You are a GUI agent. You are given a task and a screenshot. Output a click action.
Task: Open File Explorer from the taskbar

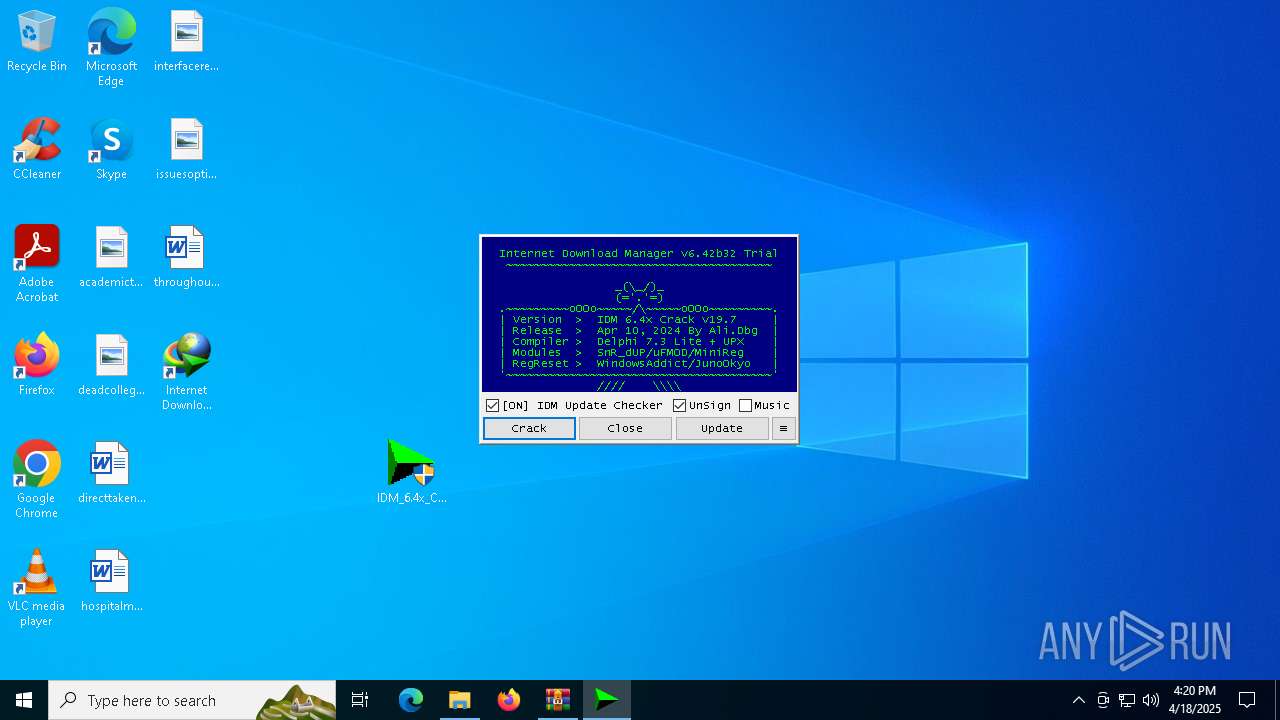point(460,700)
